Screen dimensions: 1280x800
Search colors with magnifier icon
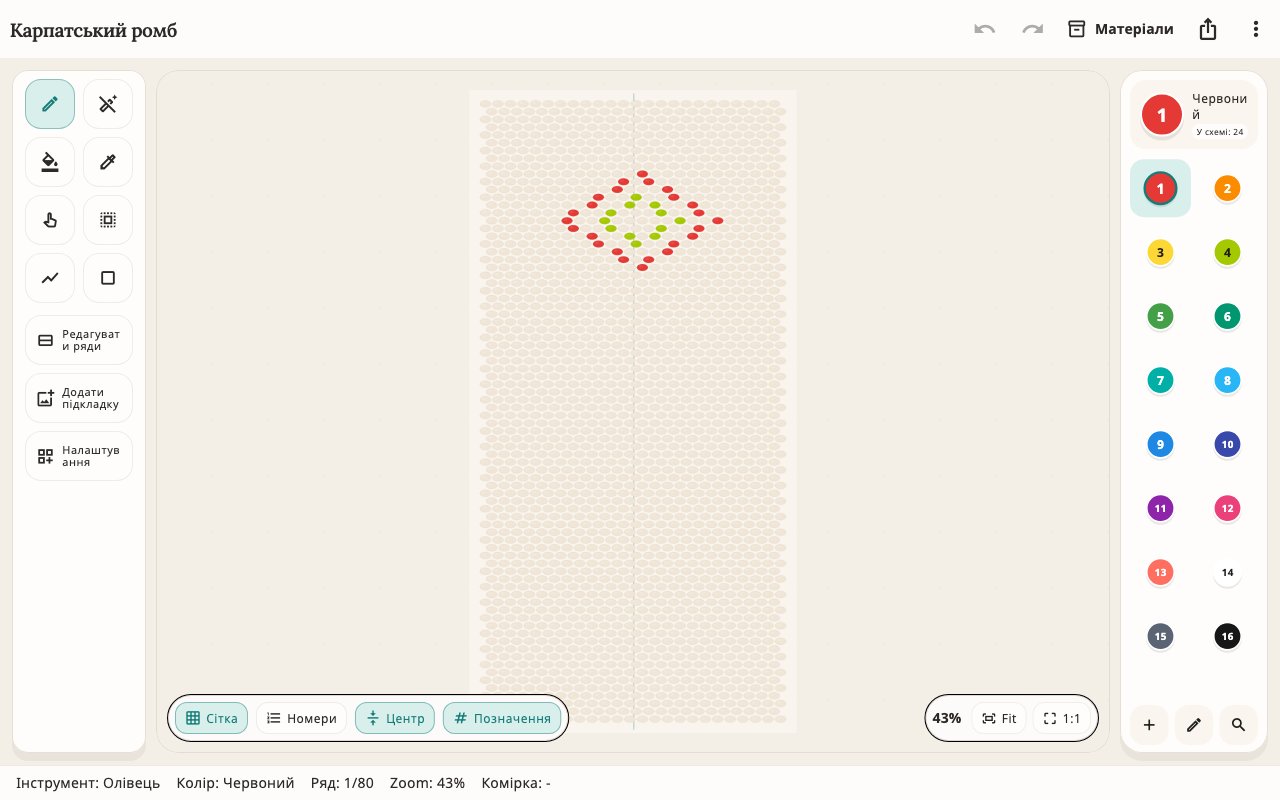click(1238, 725)
